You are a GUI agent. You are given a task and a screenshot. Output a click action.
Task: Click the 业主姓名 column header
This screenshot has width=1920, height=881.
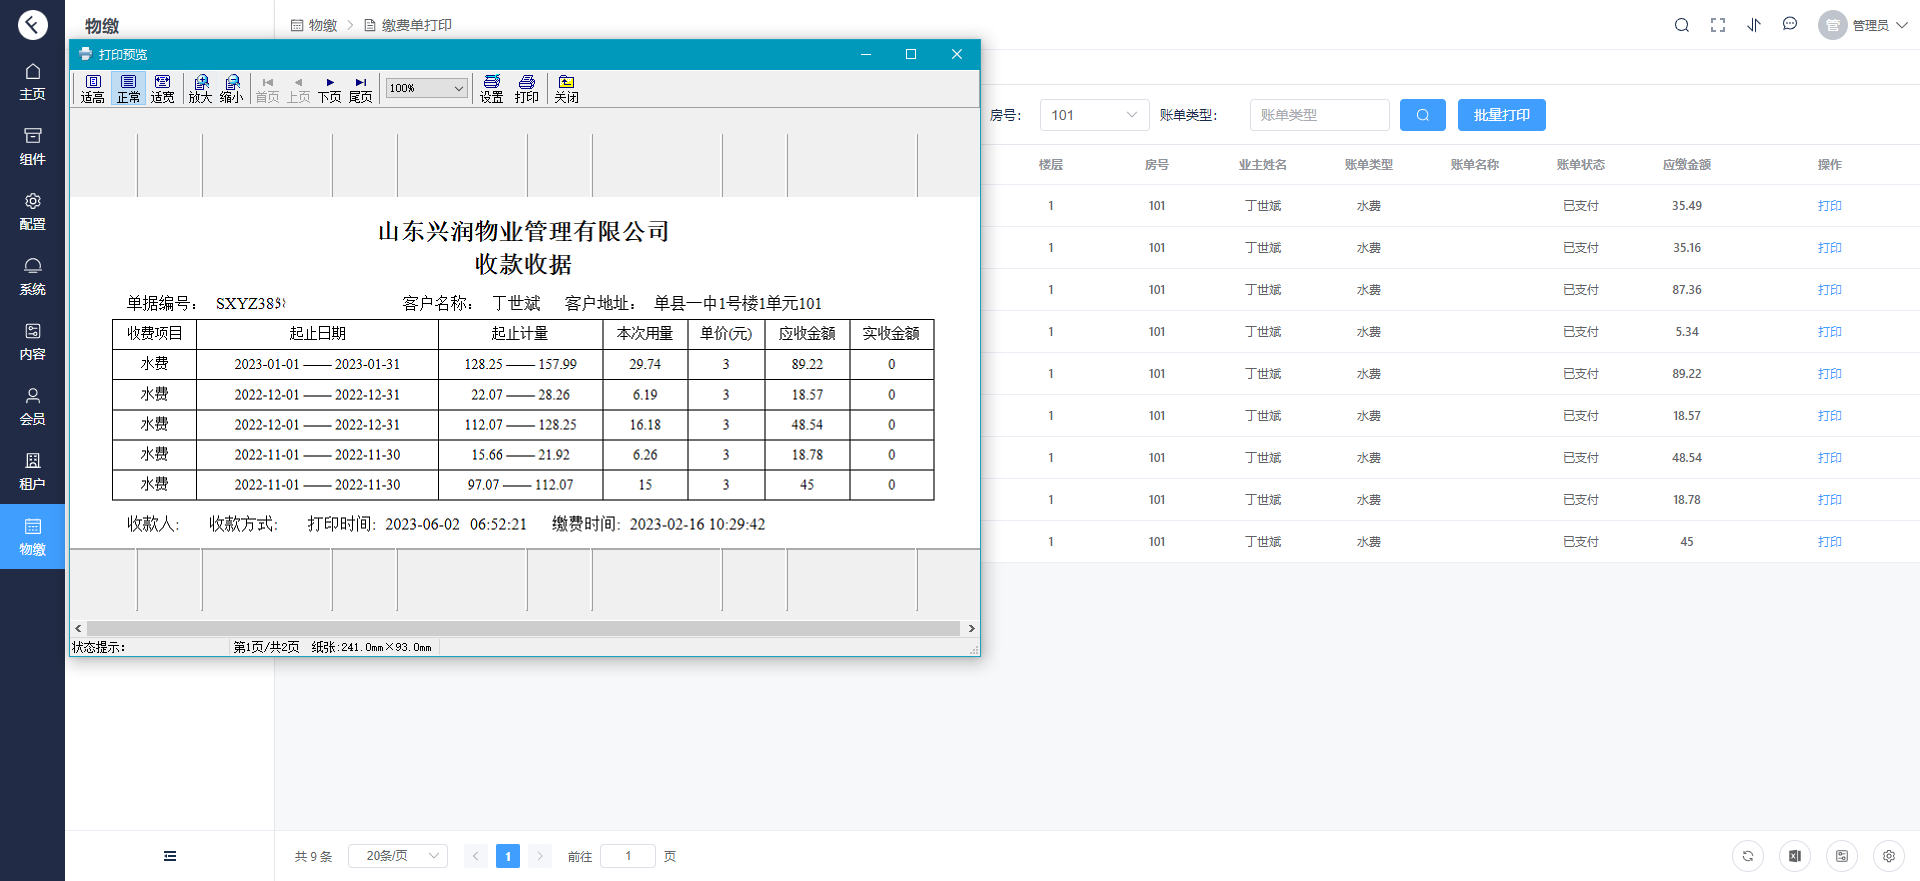pyautogui.click(x=1263, y=165)
